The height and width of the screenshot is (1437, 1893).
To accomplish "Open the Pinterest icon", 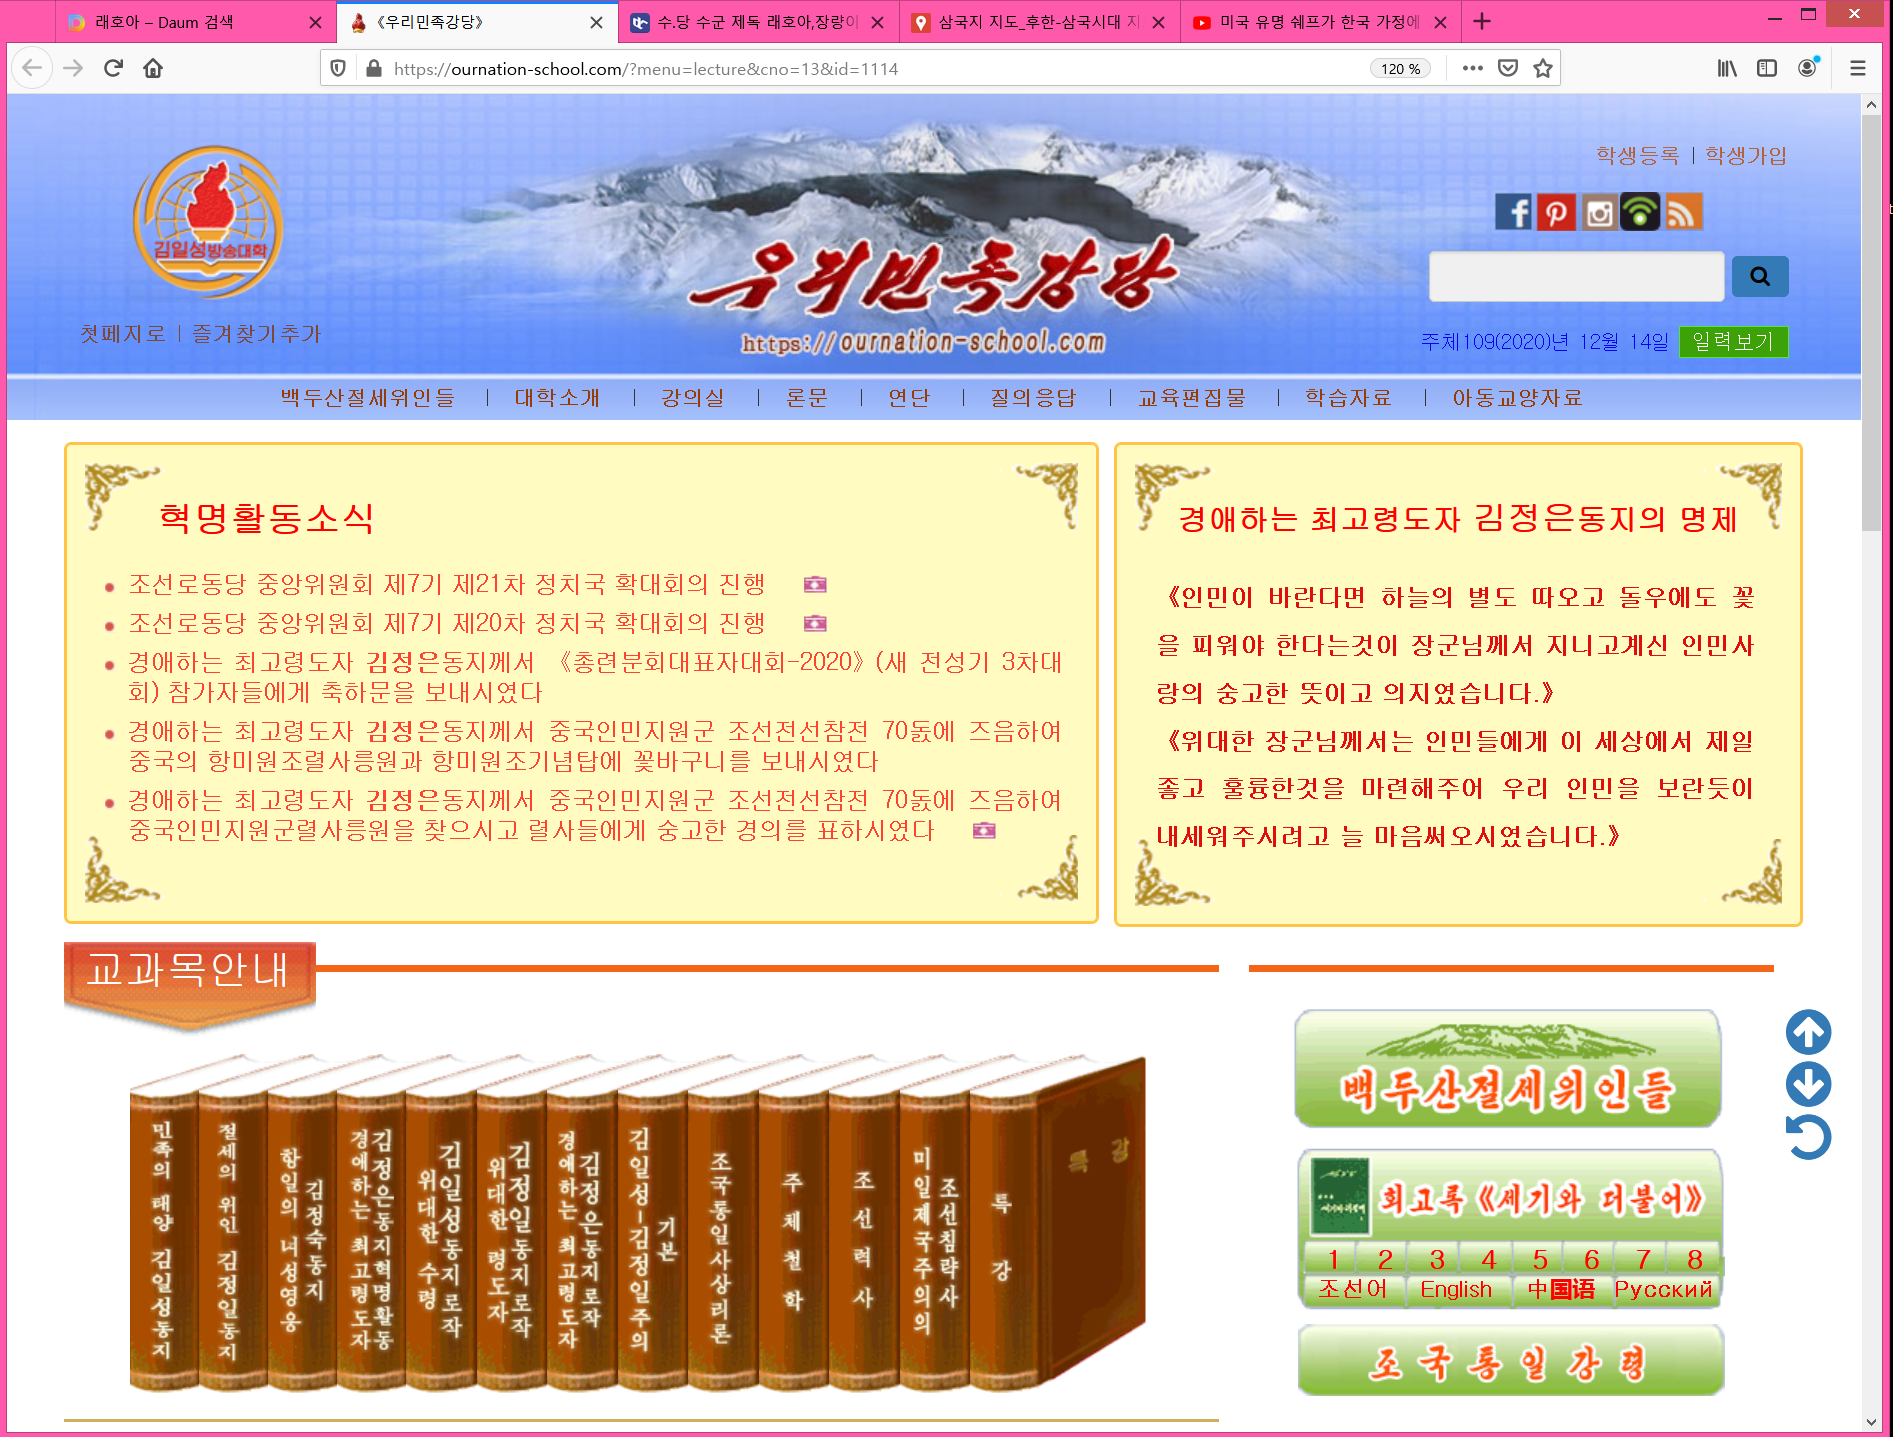I will click(x=1556, y=212).
